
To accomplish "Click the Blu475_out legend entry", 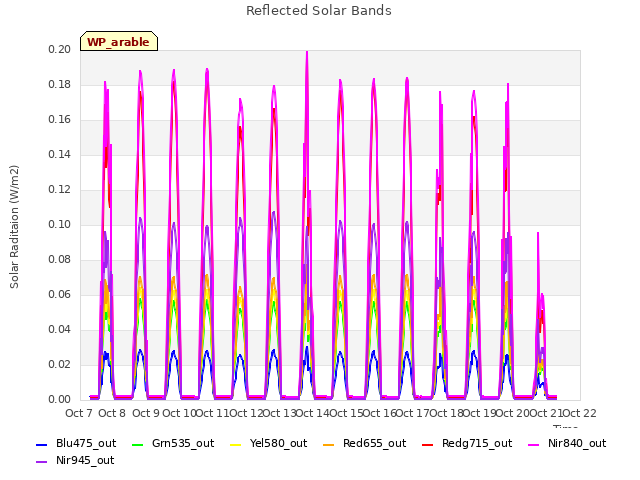I will (x=76, y=443).
